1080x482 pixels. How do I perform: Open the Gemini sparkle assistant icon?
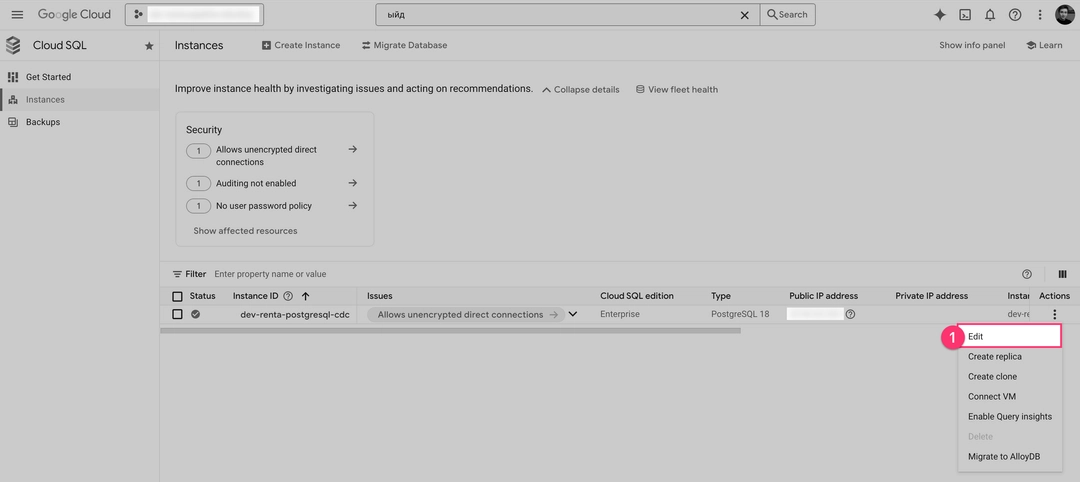point(939,14)
